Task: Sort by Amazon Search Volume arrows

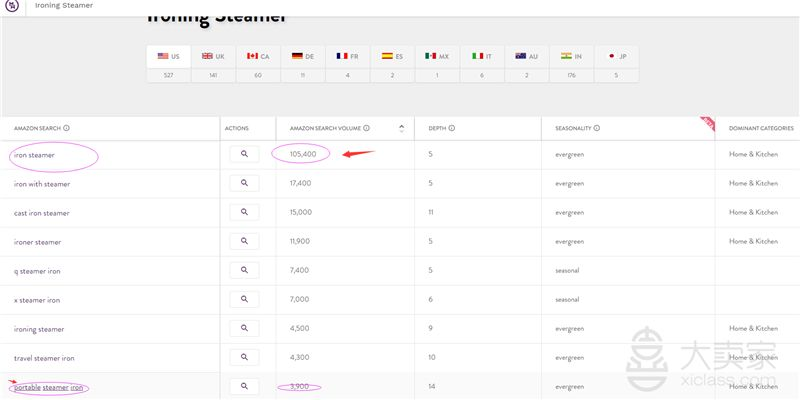Action: pyautogui.click(x=402, y=128)
